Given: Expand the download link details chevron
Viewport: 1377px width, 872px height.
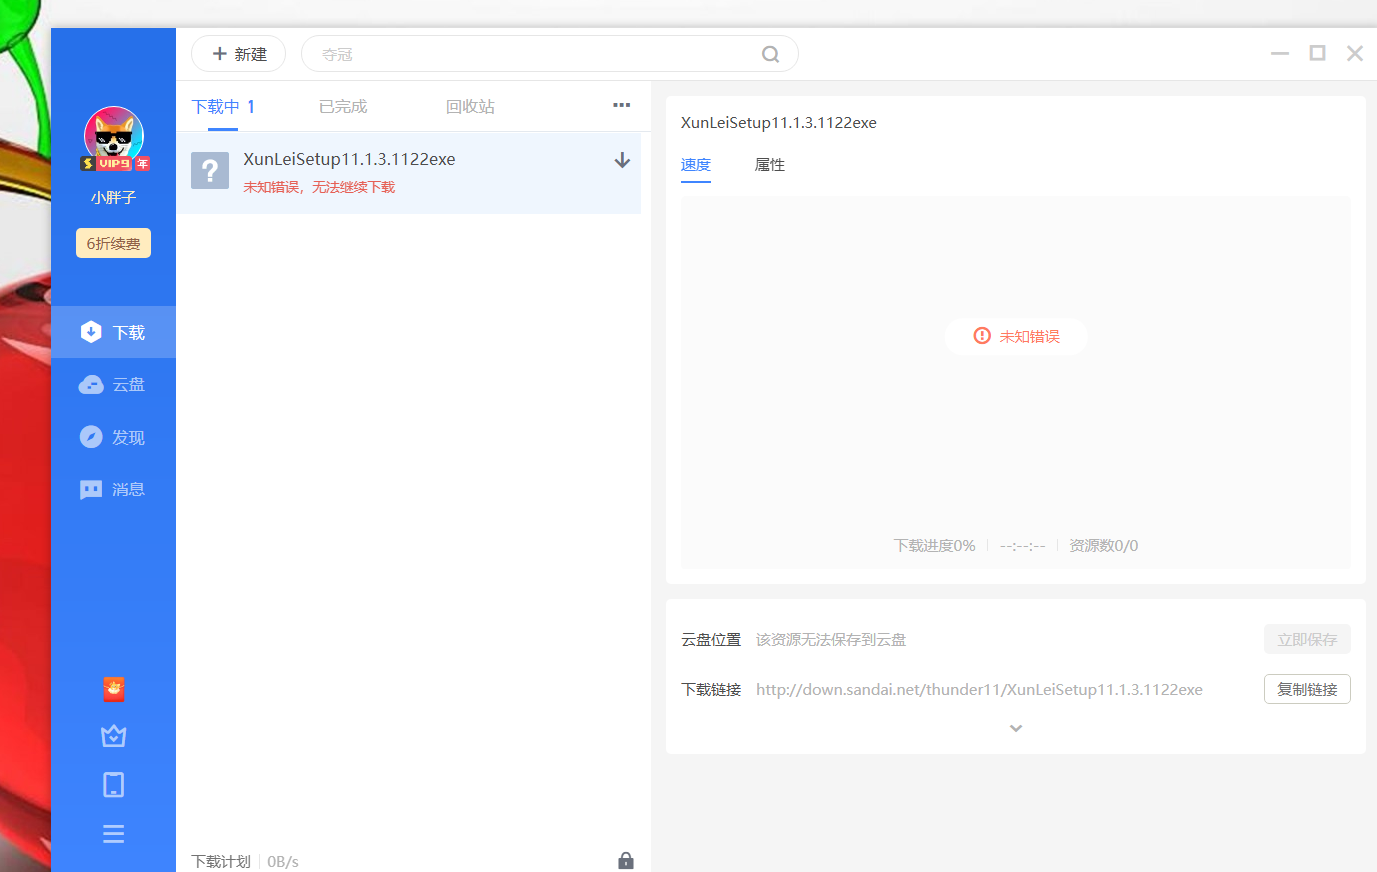Looking at the screenshot, I should pos(1015,727).
